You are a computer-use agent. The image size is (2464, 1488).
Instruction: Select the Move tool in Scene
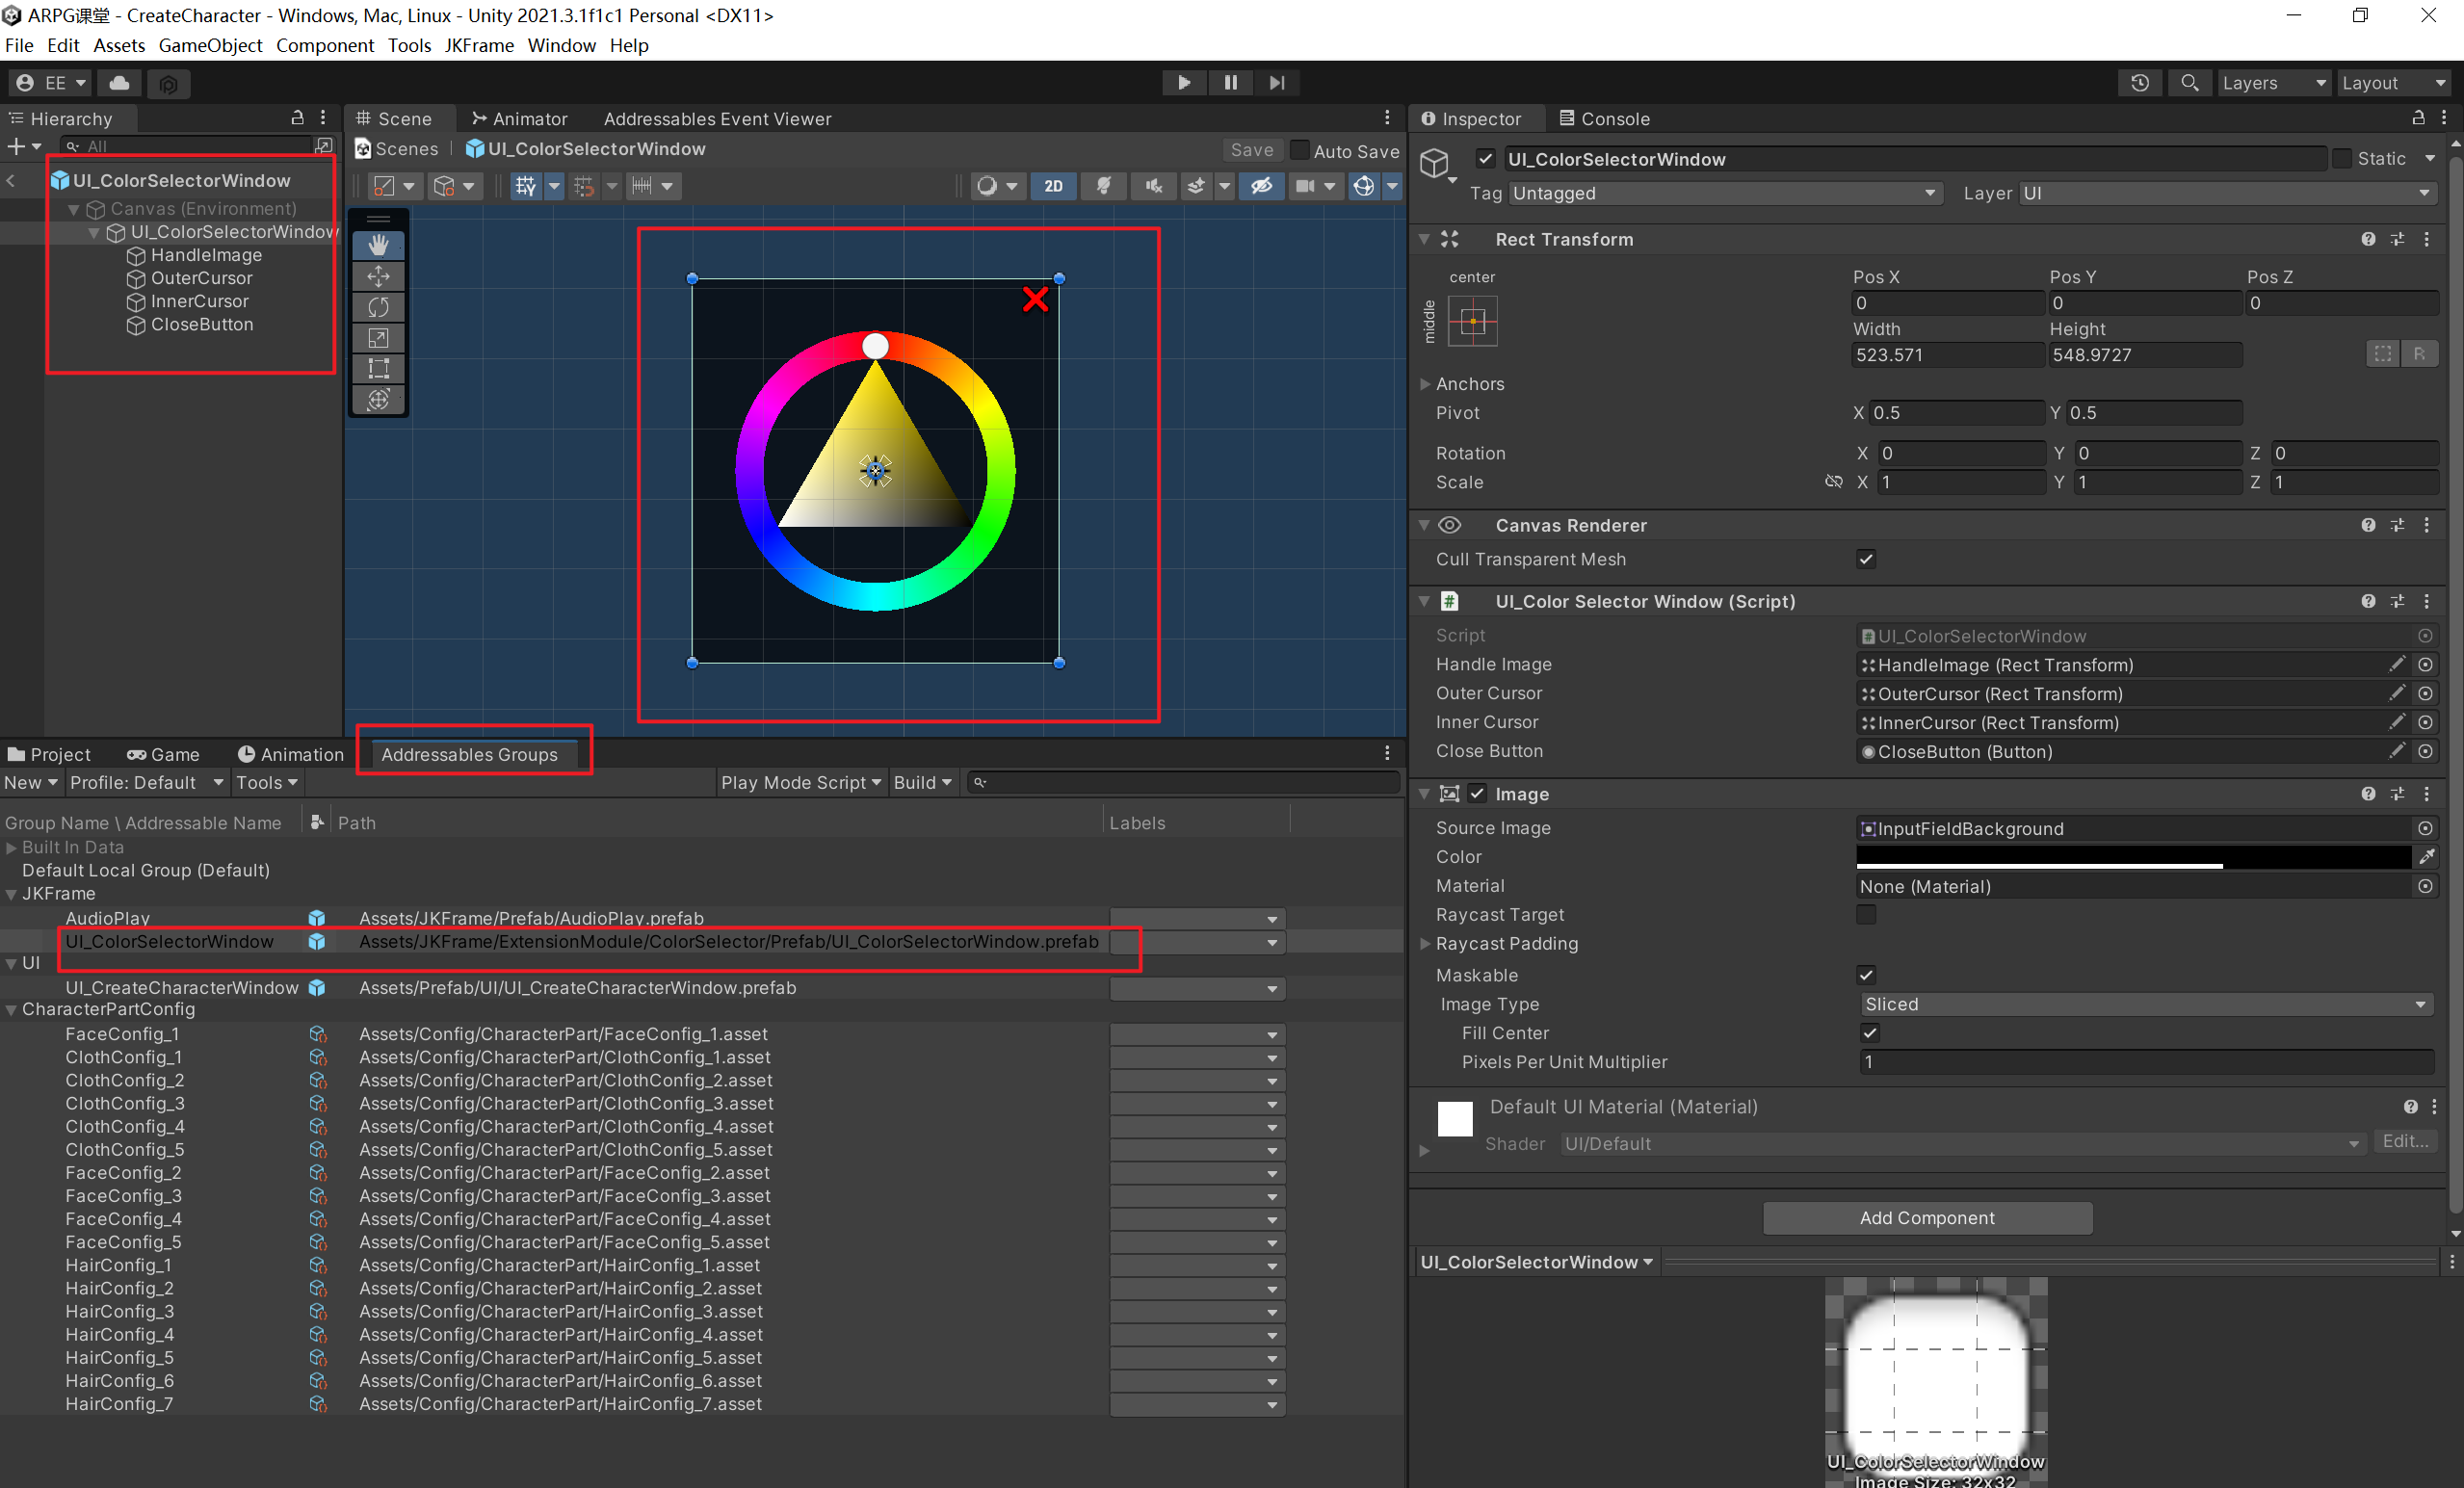378,276
